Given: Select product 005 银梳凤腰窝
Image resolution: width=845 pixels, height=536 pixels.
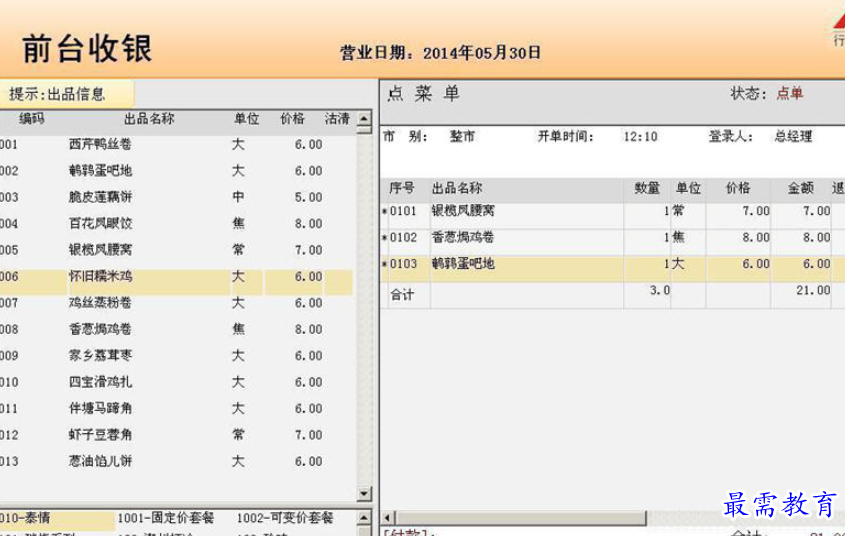Looking at the screenshot, I should [x=177, y=250].
